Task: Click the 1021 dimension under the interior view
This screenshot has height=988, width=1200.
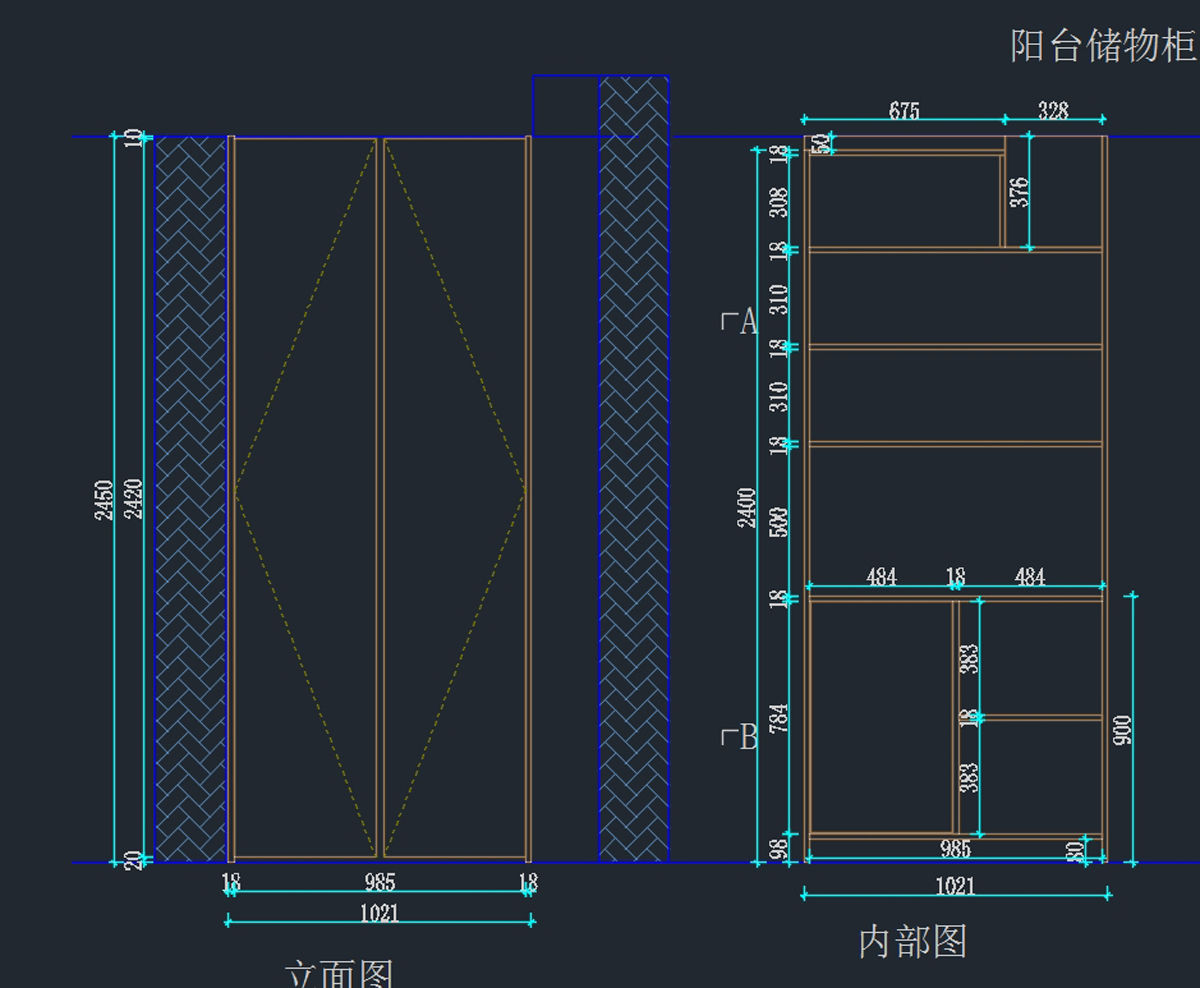Action: coord(955,886)
